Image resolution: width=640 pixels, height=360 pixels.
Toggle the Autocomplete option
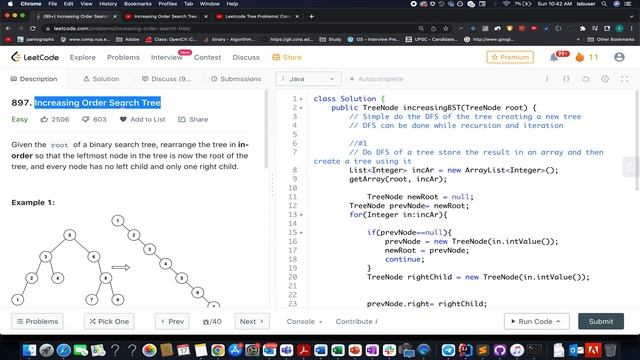click(x=376, y=79)
